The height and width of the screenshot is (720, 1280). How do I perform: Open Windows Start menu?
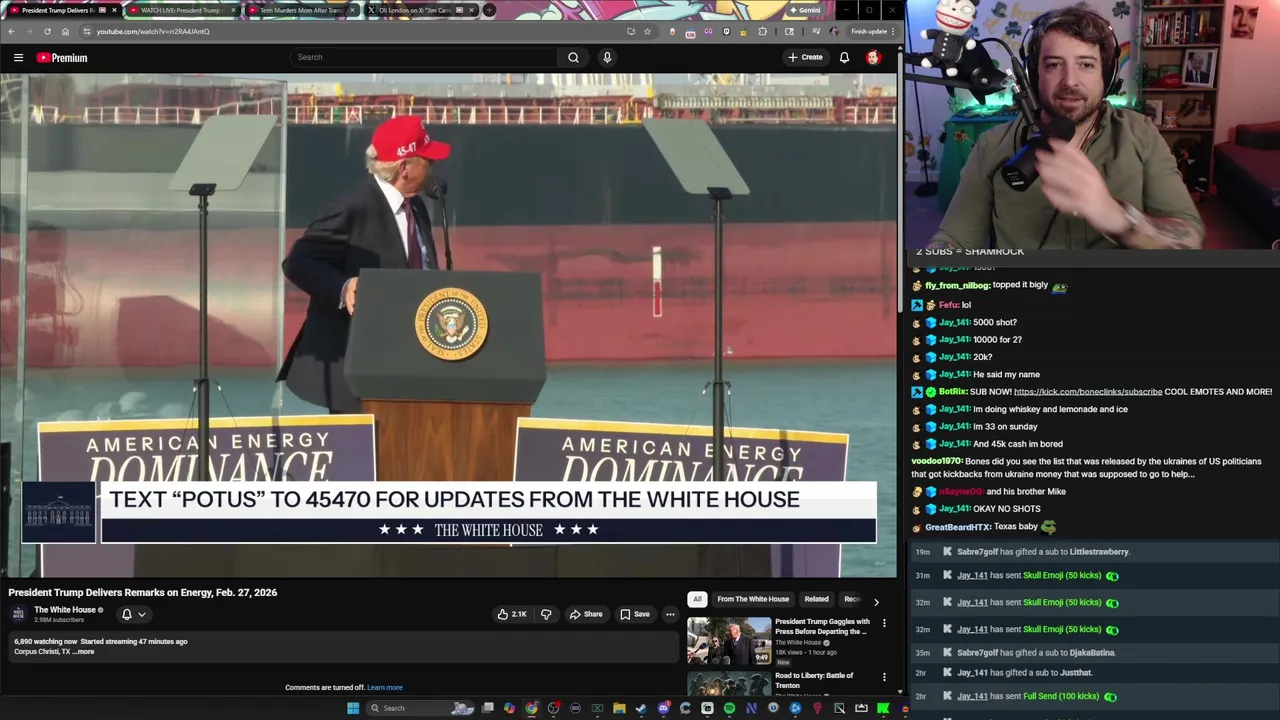(352, 708)
